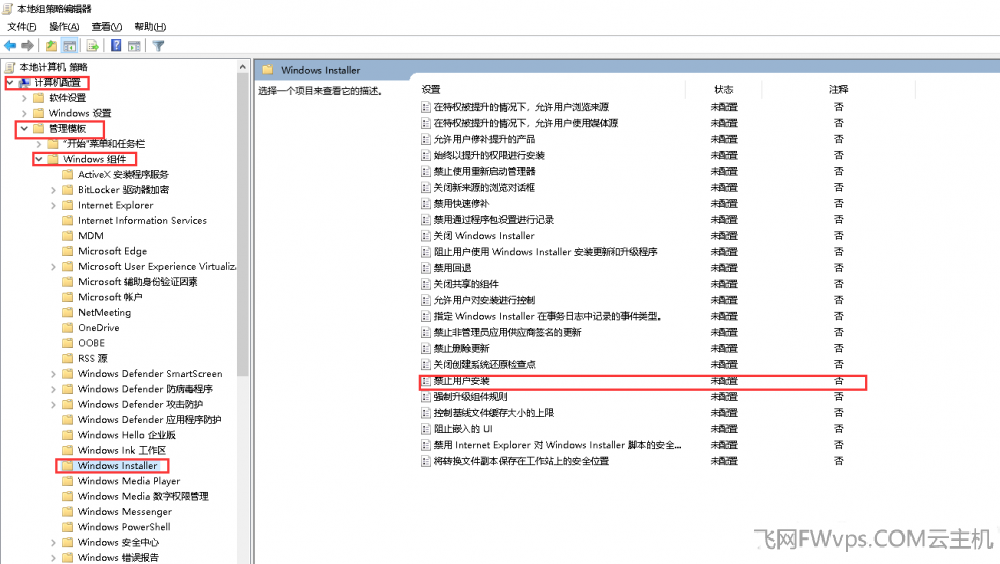Select 允许用户对安装进行控制 policy
The height and width of the screenshot is (564, 1000).
485,300
